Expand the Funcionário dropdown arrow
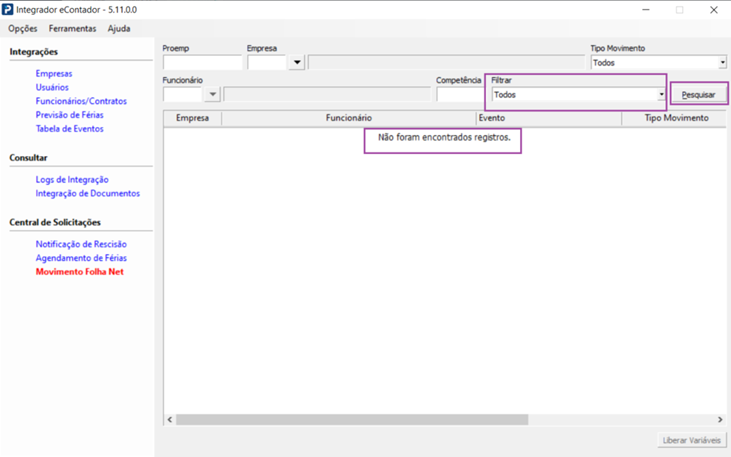 click(x=212, y=95)
